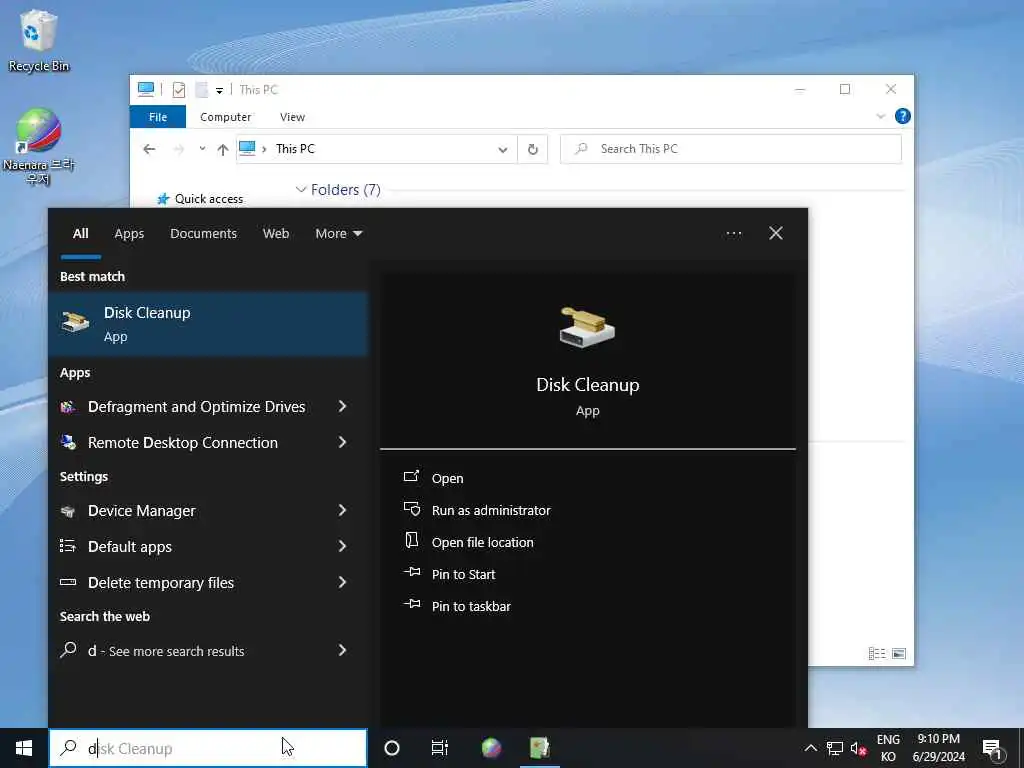Expand Delete temporary files arrow
This screenshot has width=1024, height=768.
click(x=342, y=582)
